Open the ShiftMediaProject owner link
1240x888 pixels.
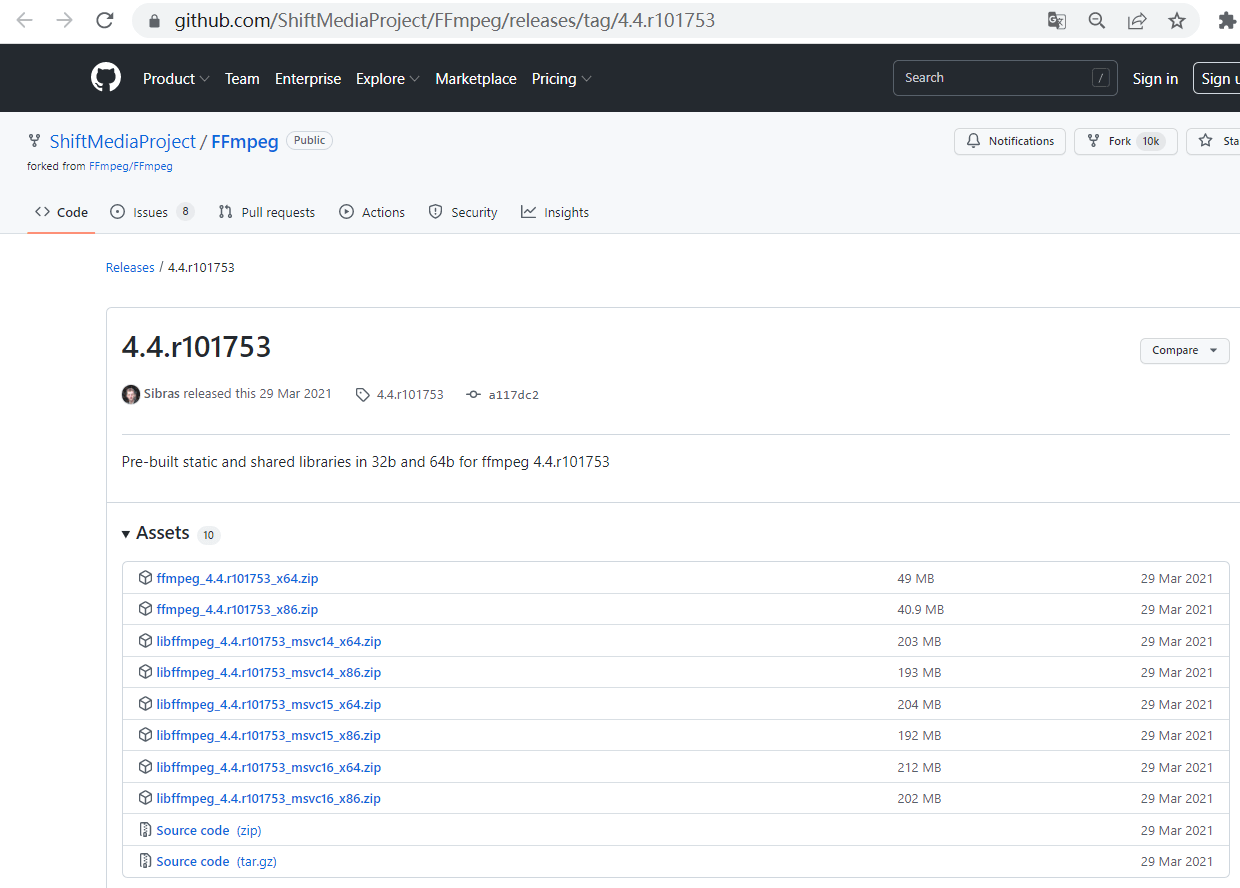pos(123,141)
